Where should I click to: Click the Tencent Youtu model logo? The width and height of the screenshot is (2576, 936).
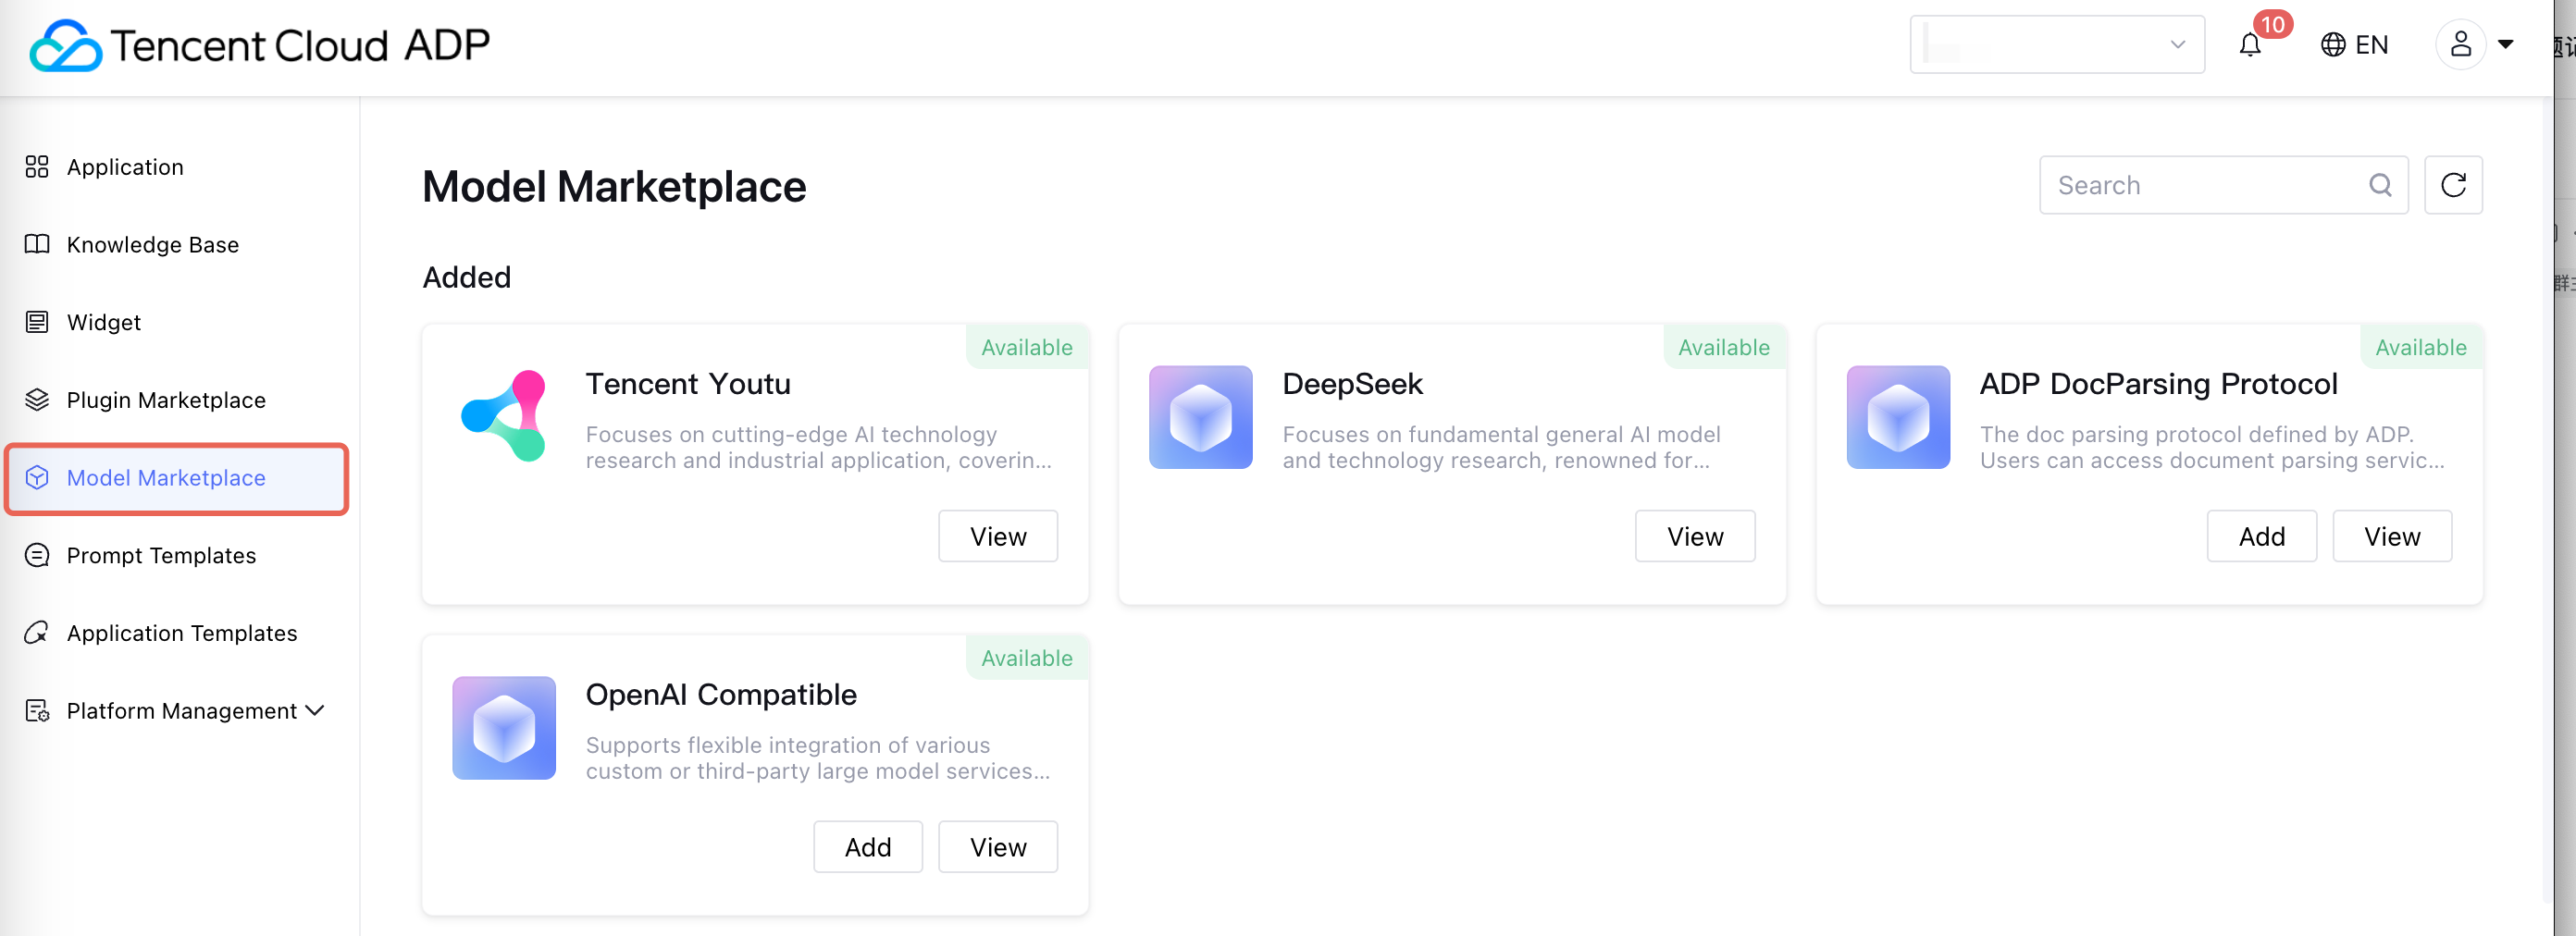point(504,416)
